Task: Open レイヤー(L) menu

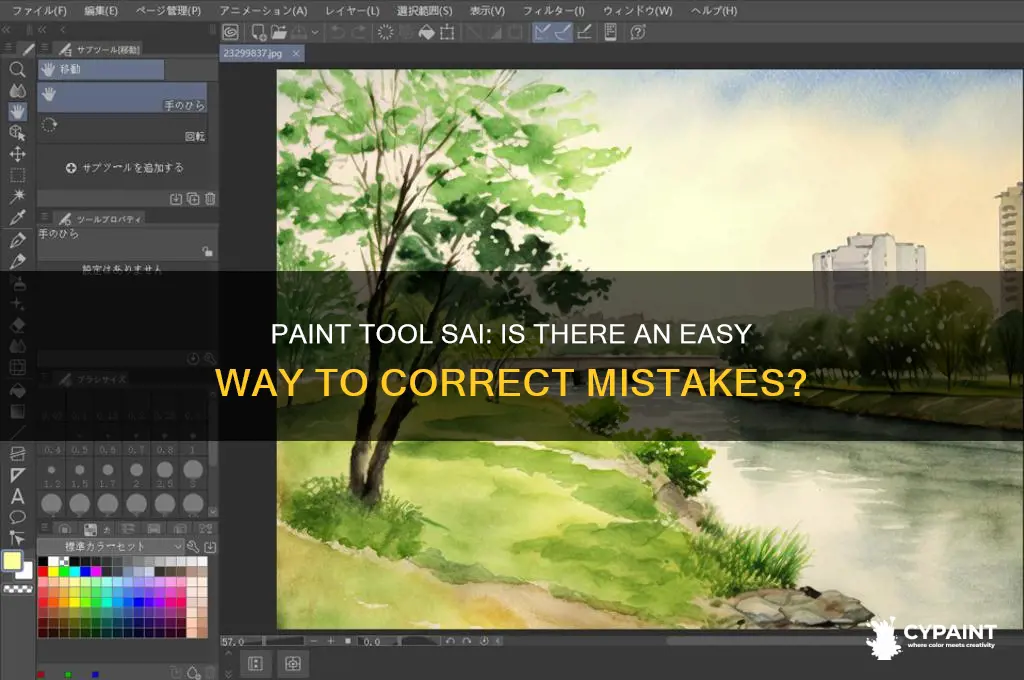Action: 352,10
